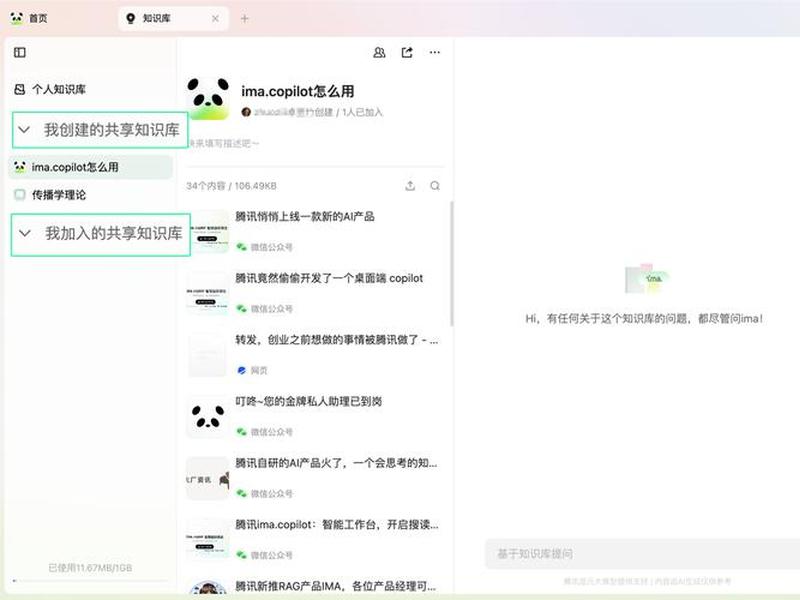Click thumbnail of 腾讯自研的AI产品火了
This screenshot has height=600, width=800.
(x=208, y=478)
